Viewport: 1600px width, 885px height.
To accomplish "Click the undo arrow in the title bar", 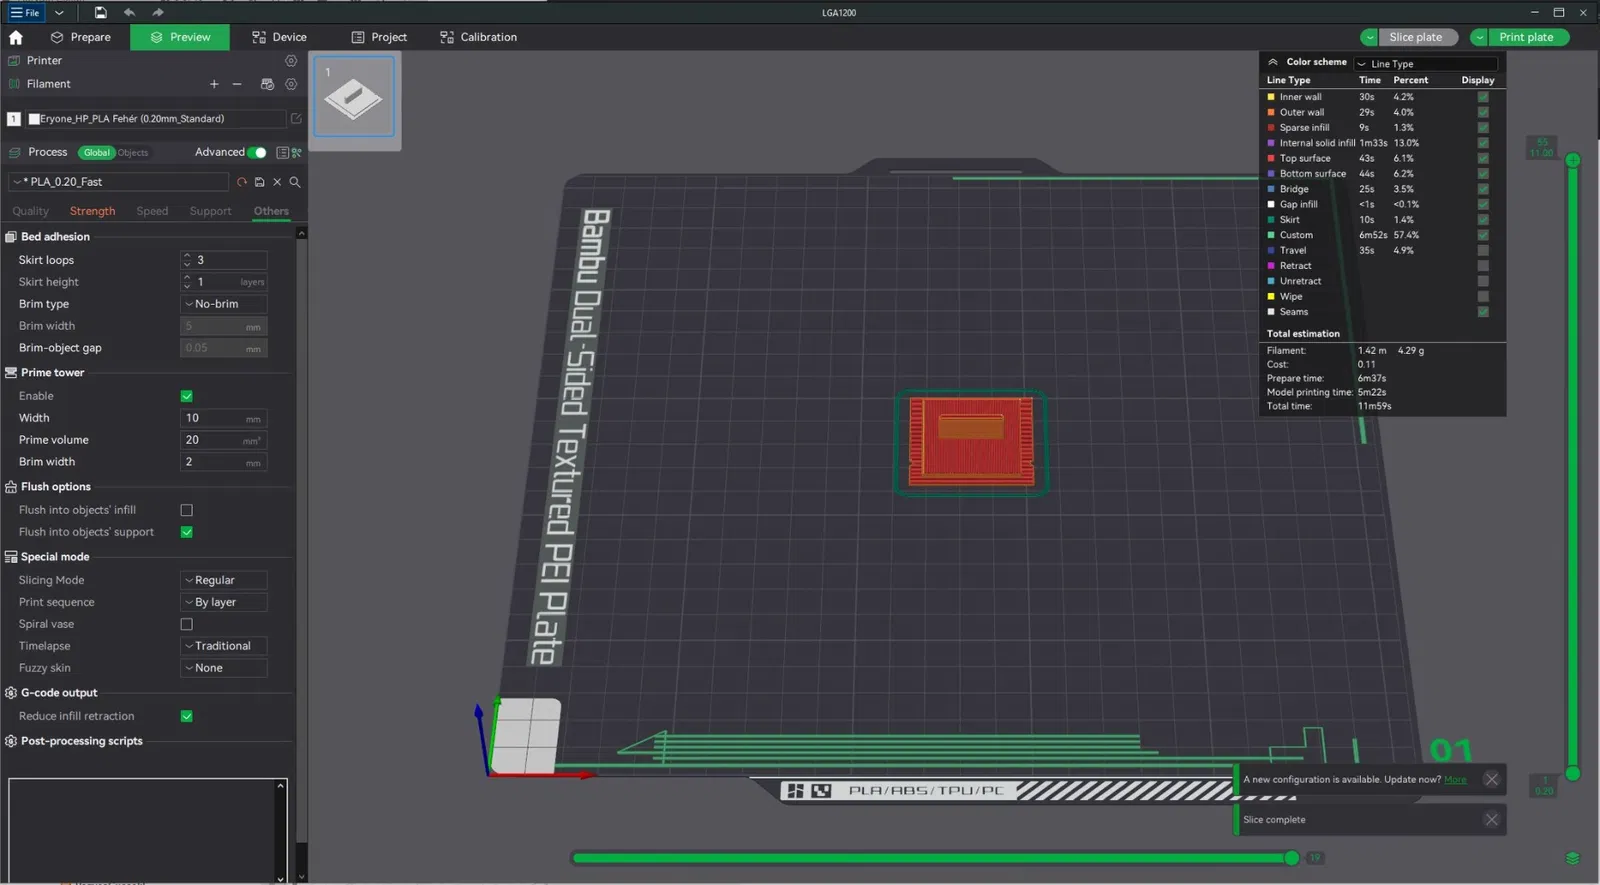I will (x=129, y=12).
